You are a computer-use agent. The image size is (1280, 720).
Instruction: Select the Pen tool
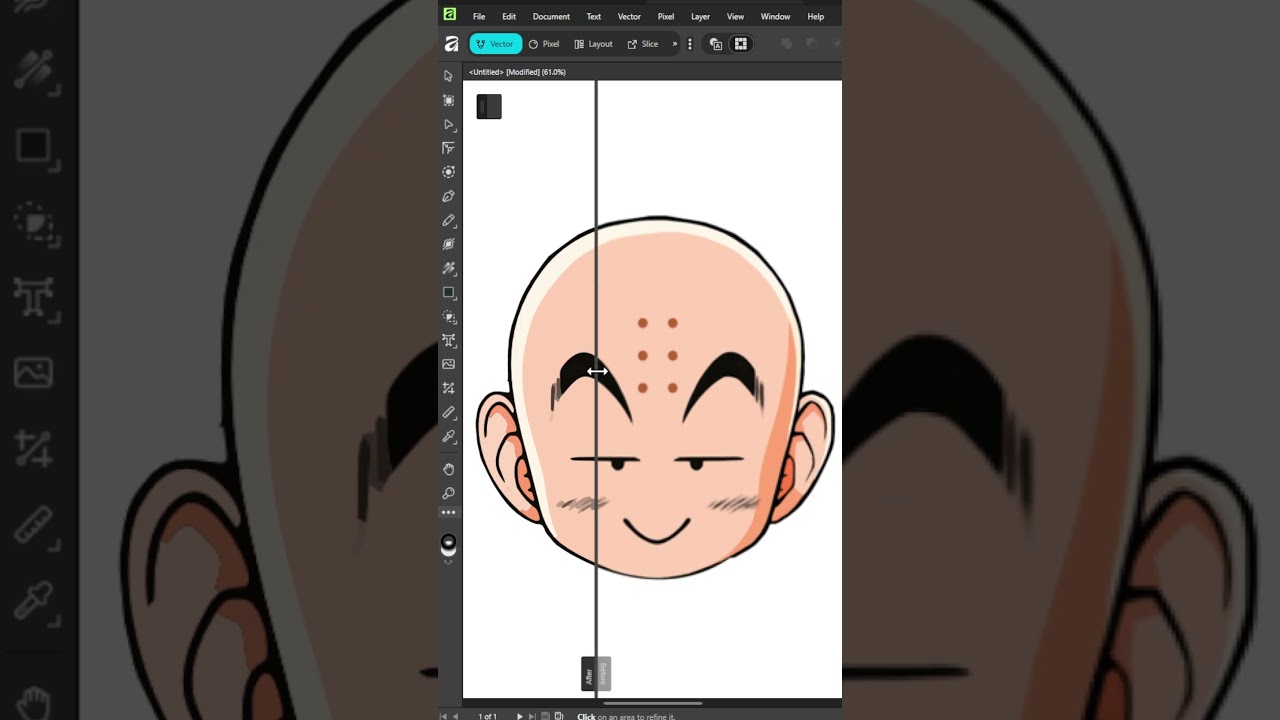point(448,196)
